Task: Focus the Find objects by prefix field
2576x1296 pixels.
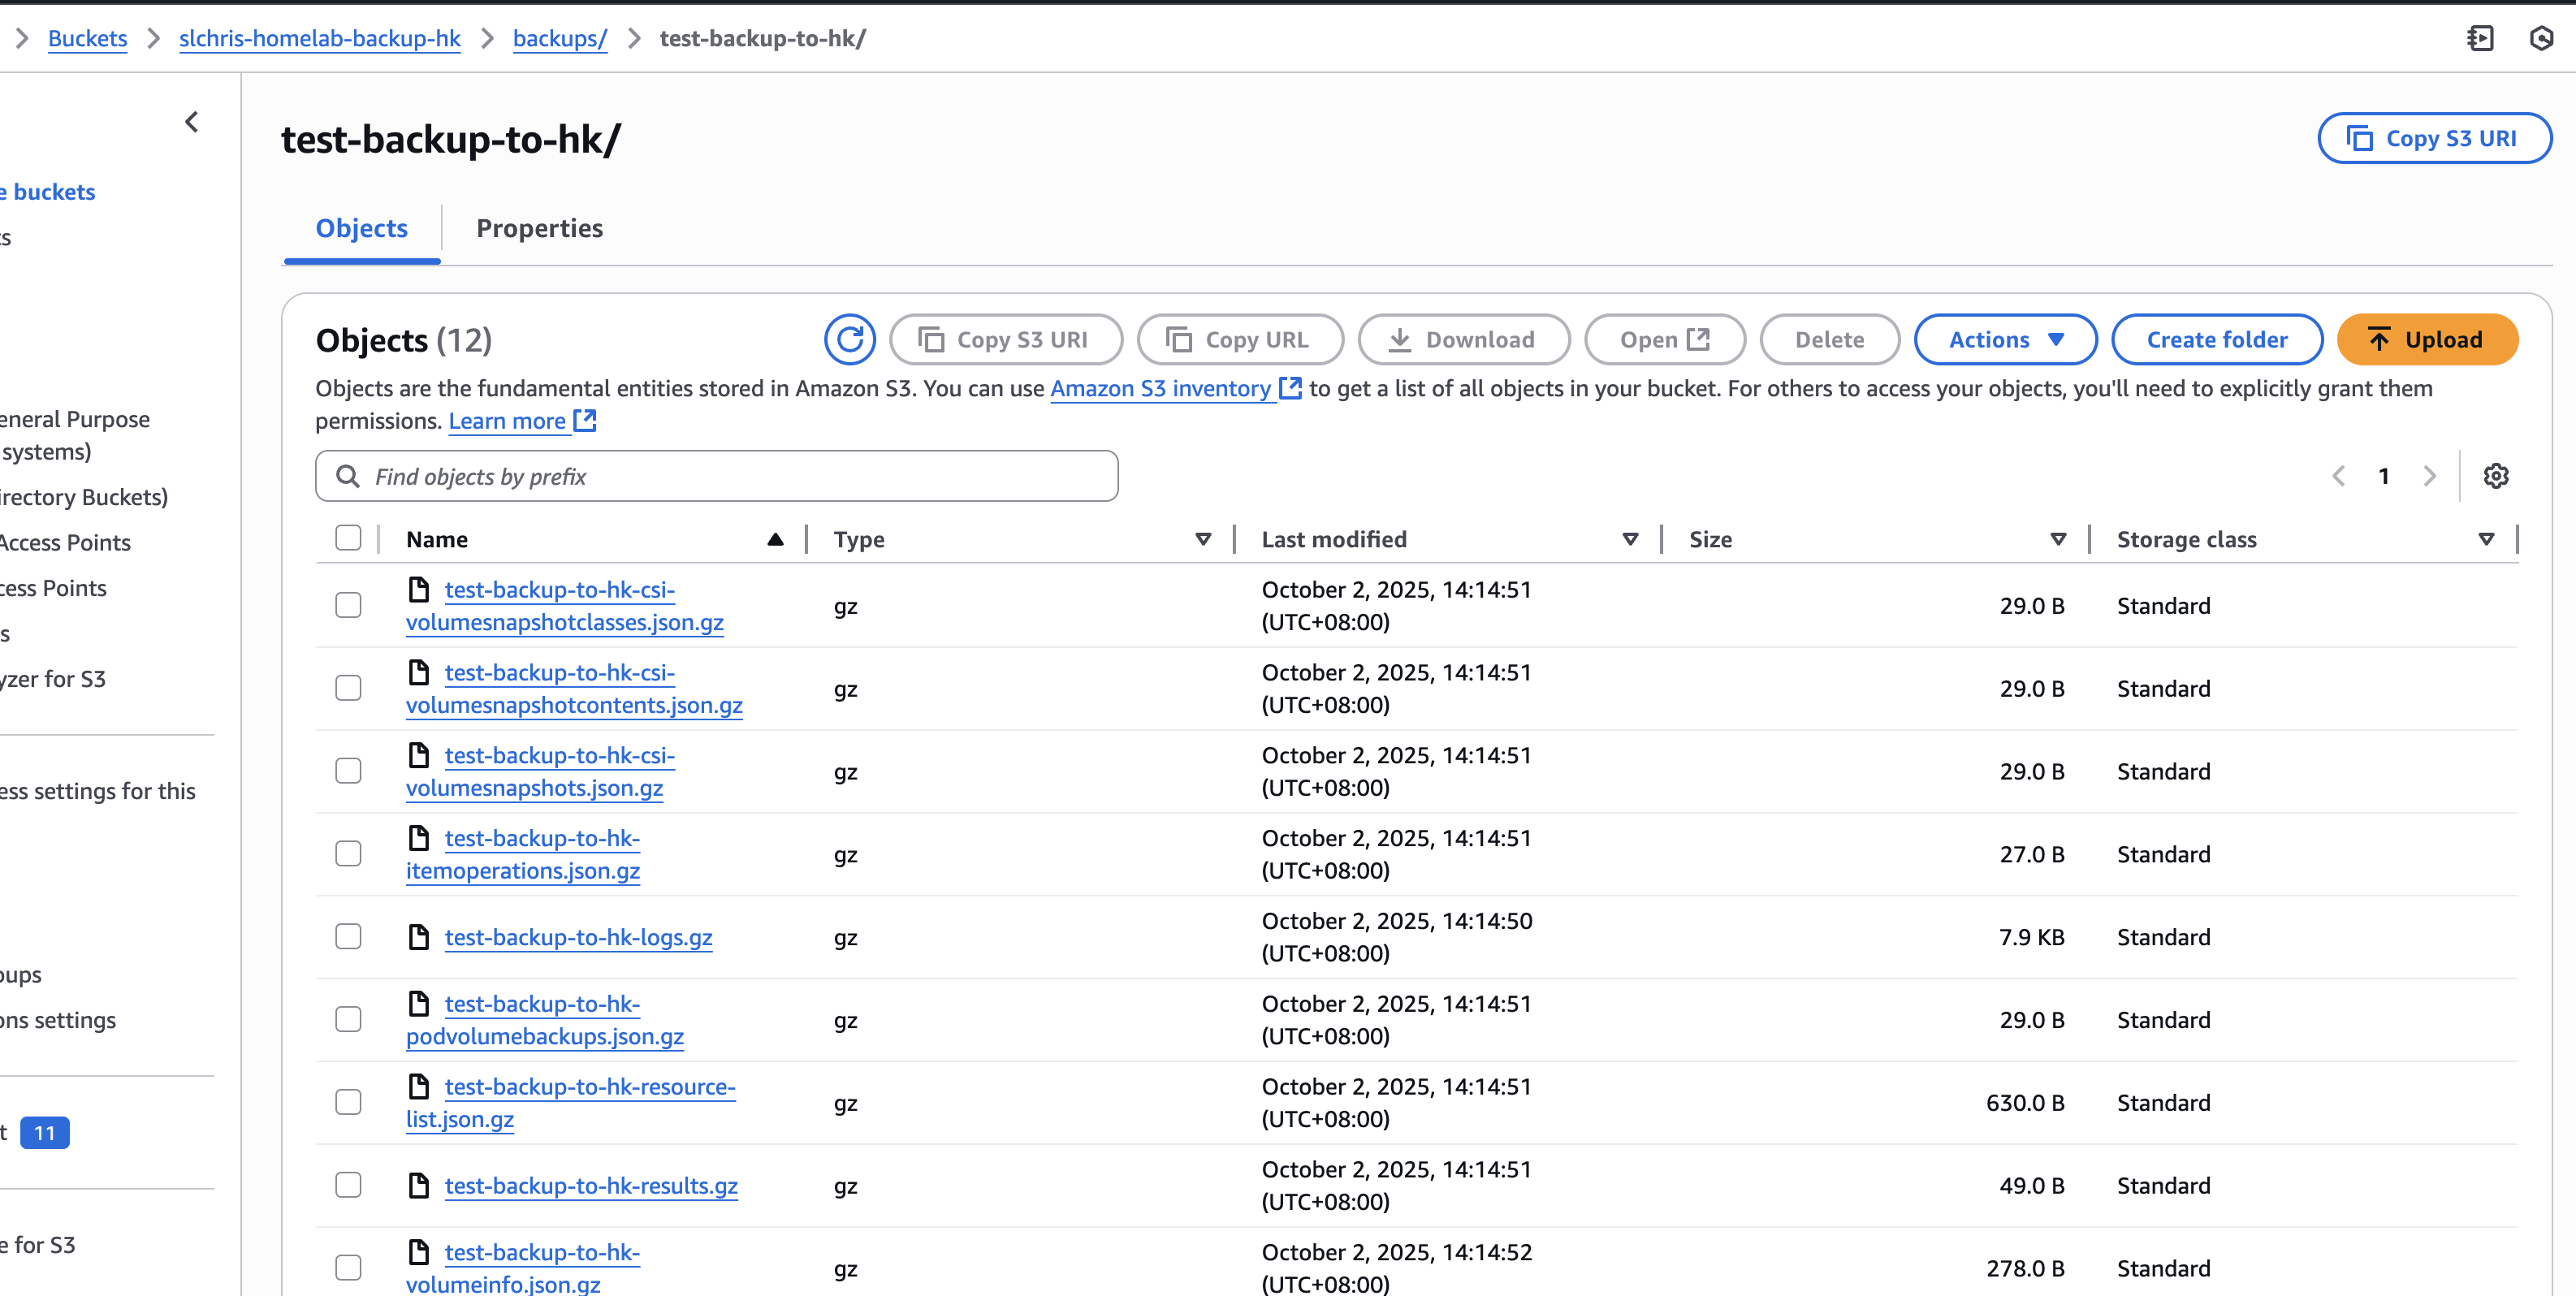Action: click(716, 476)
